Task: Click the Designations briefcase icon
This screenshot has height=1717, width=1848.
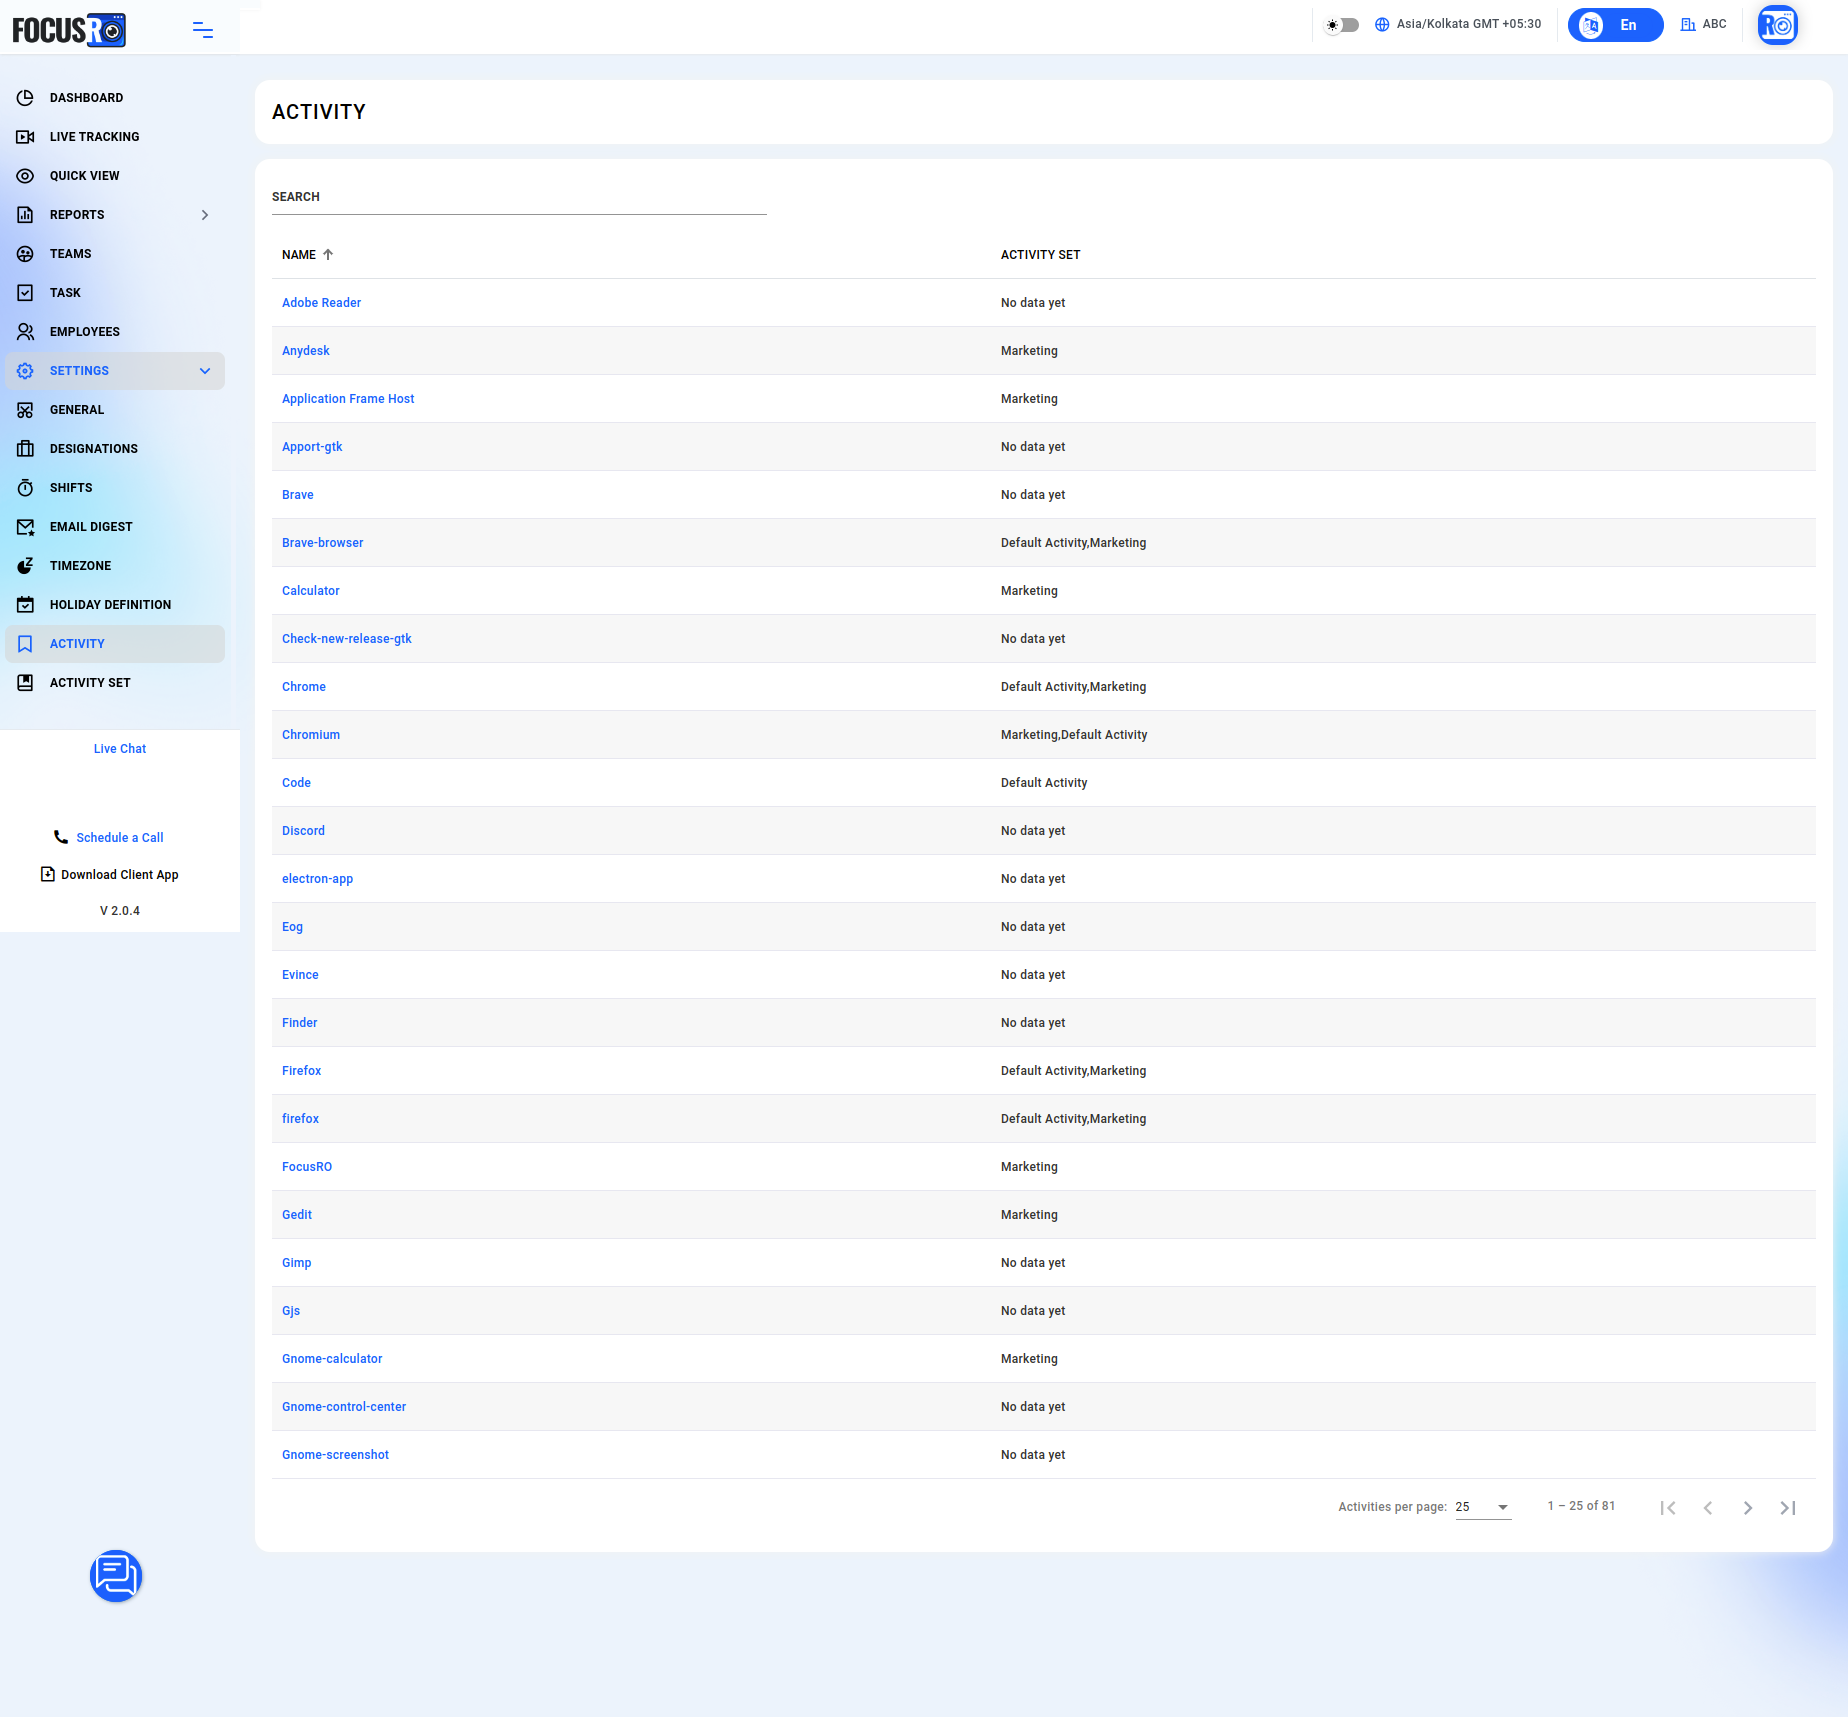Action: click(x=26, y=449)
